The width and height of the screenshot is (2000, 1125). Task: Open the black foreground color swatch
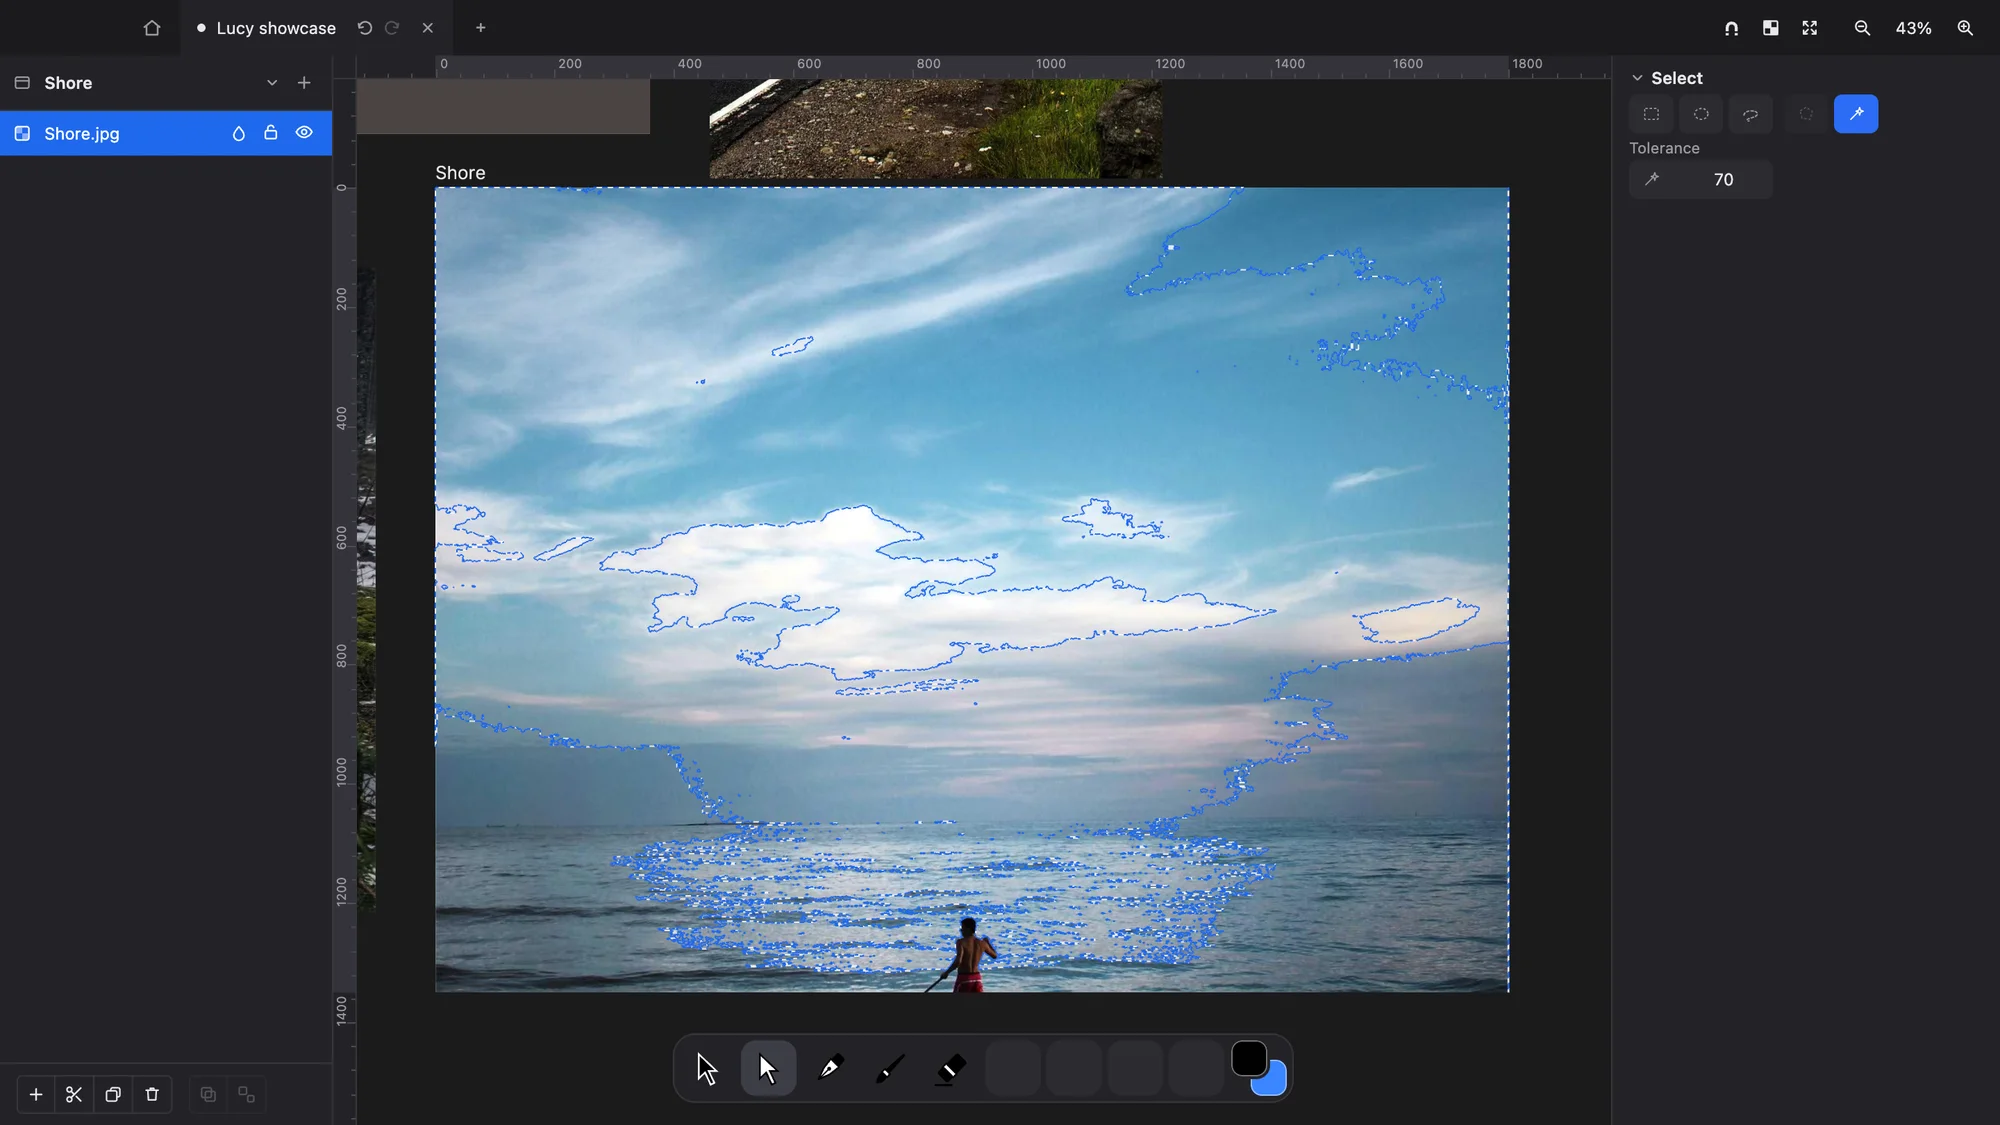click(x=1248, y=1058)
